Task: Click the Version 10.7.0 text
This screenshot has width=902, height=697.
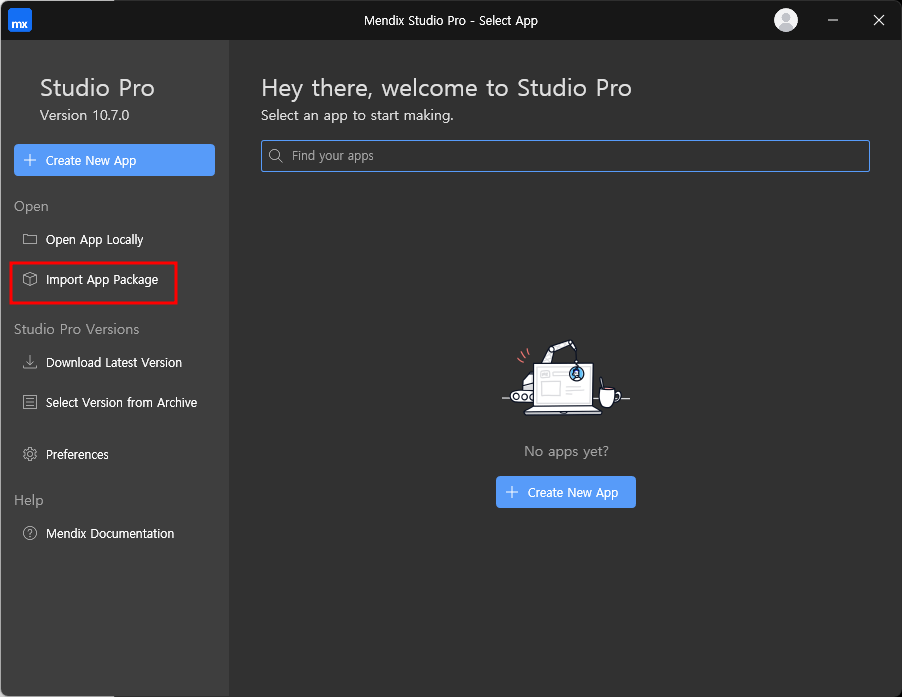Action: [85, 116]
